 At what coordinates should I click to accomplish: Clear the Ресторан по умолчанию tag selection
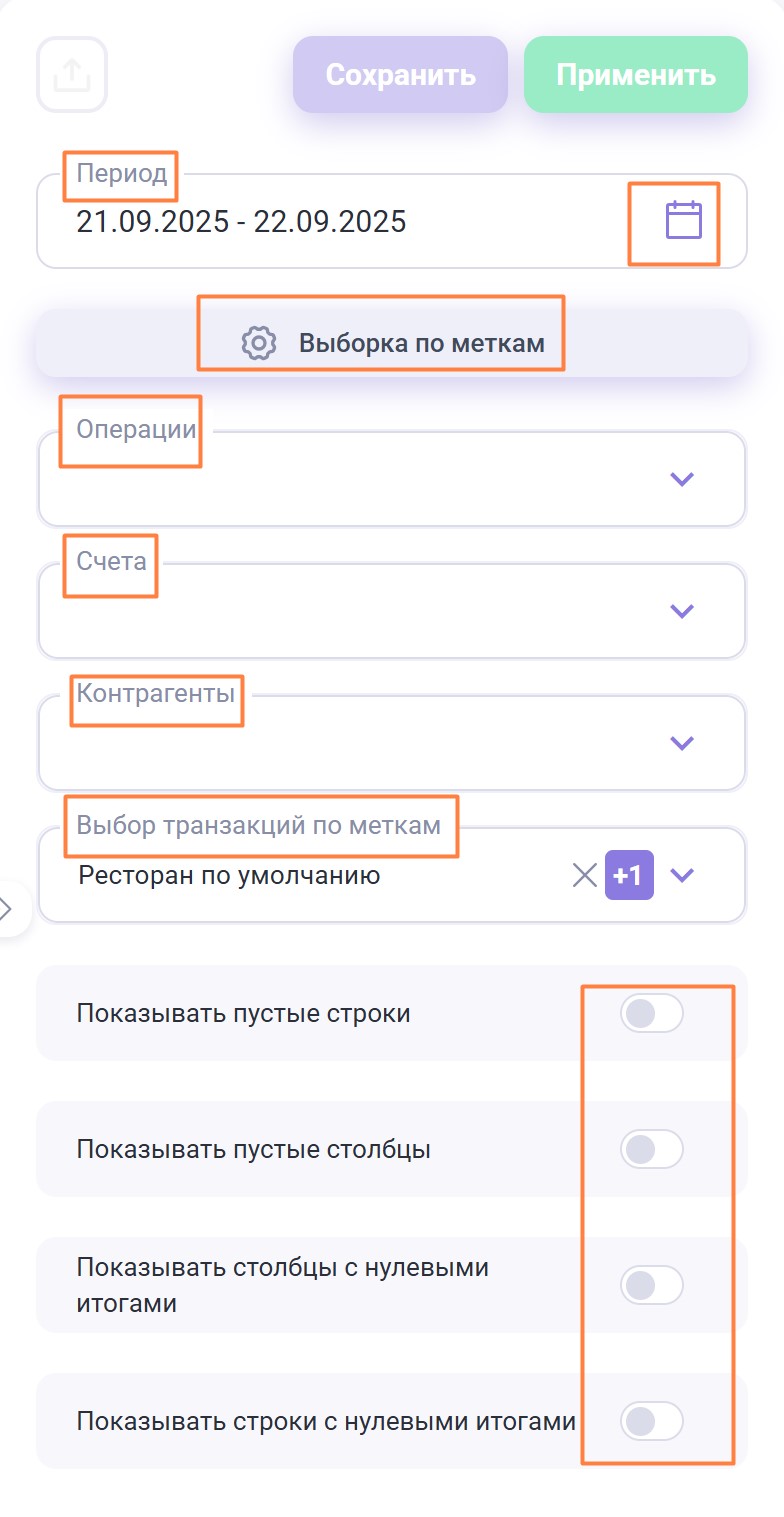click(x=584, y=876)
